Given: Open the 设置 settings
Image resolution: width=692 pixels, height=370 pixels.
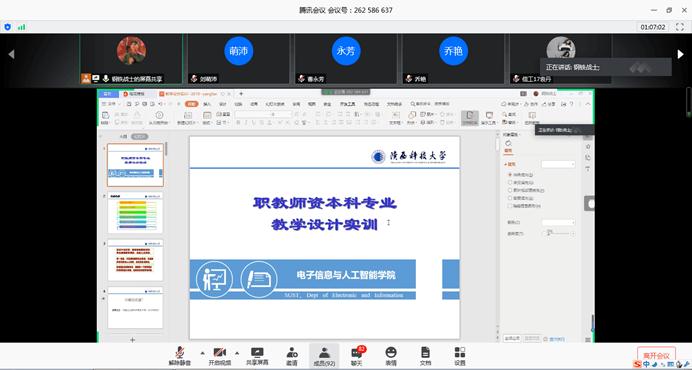Looking at the screenshot, I should [460, 356].
